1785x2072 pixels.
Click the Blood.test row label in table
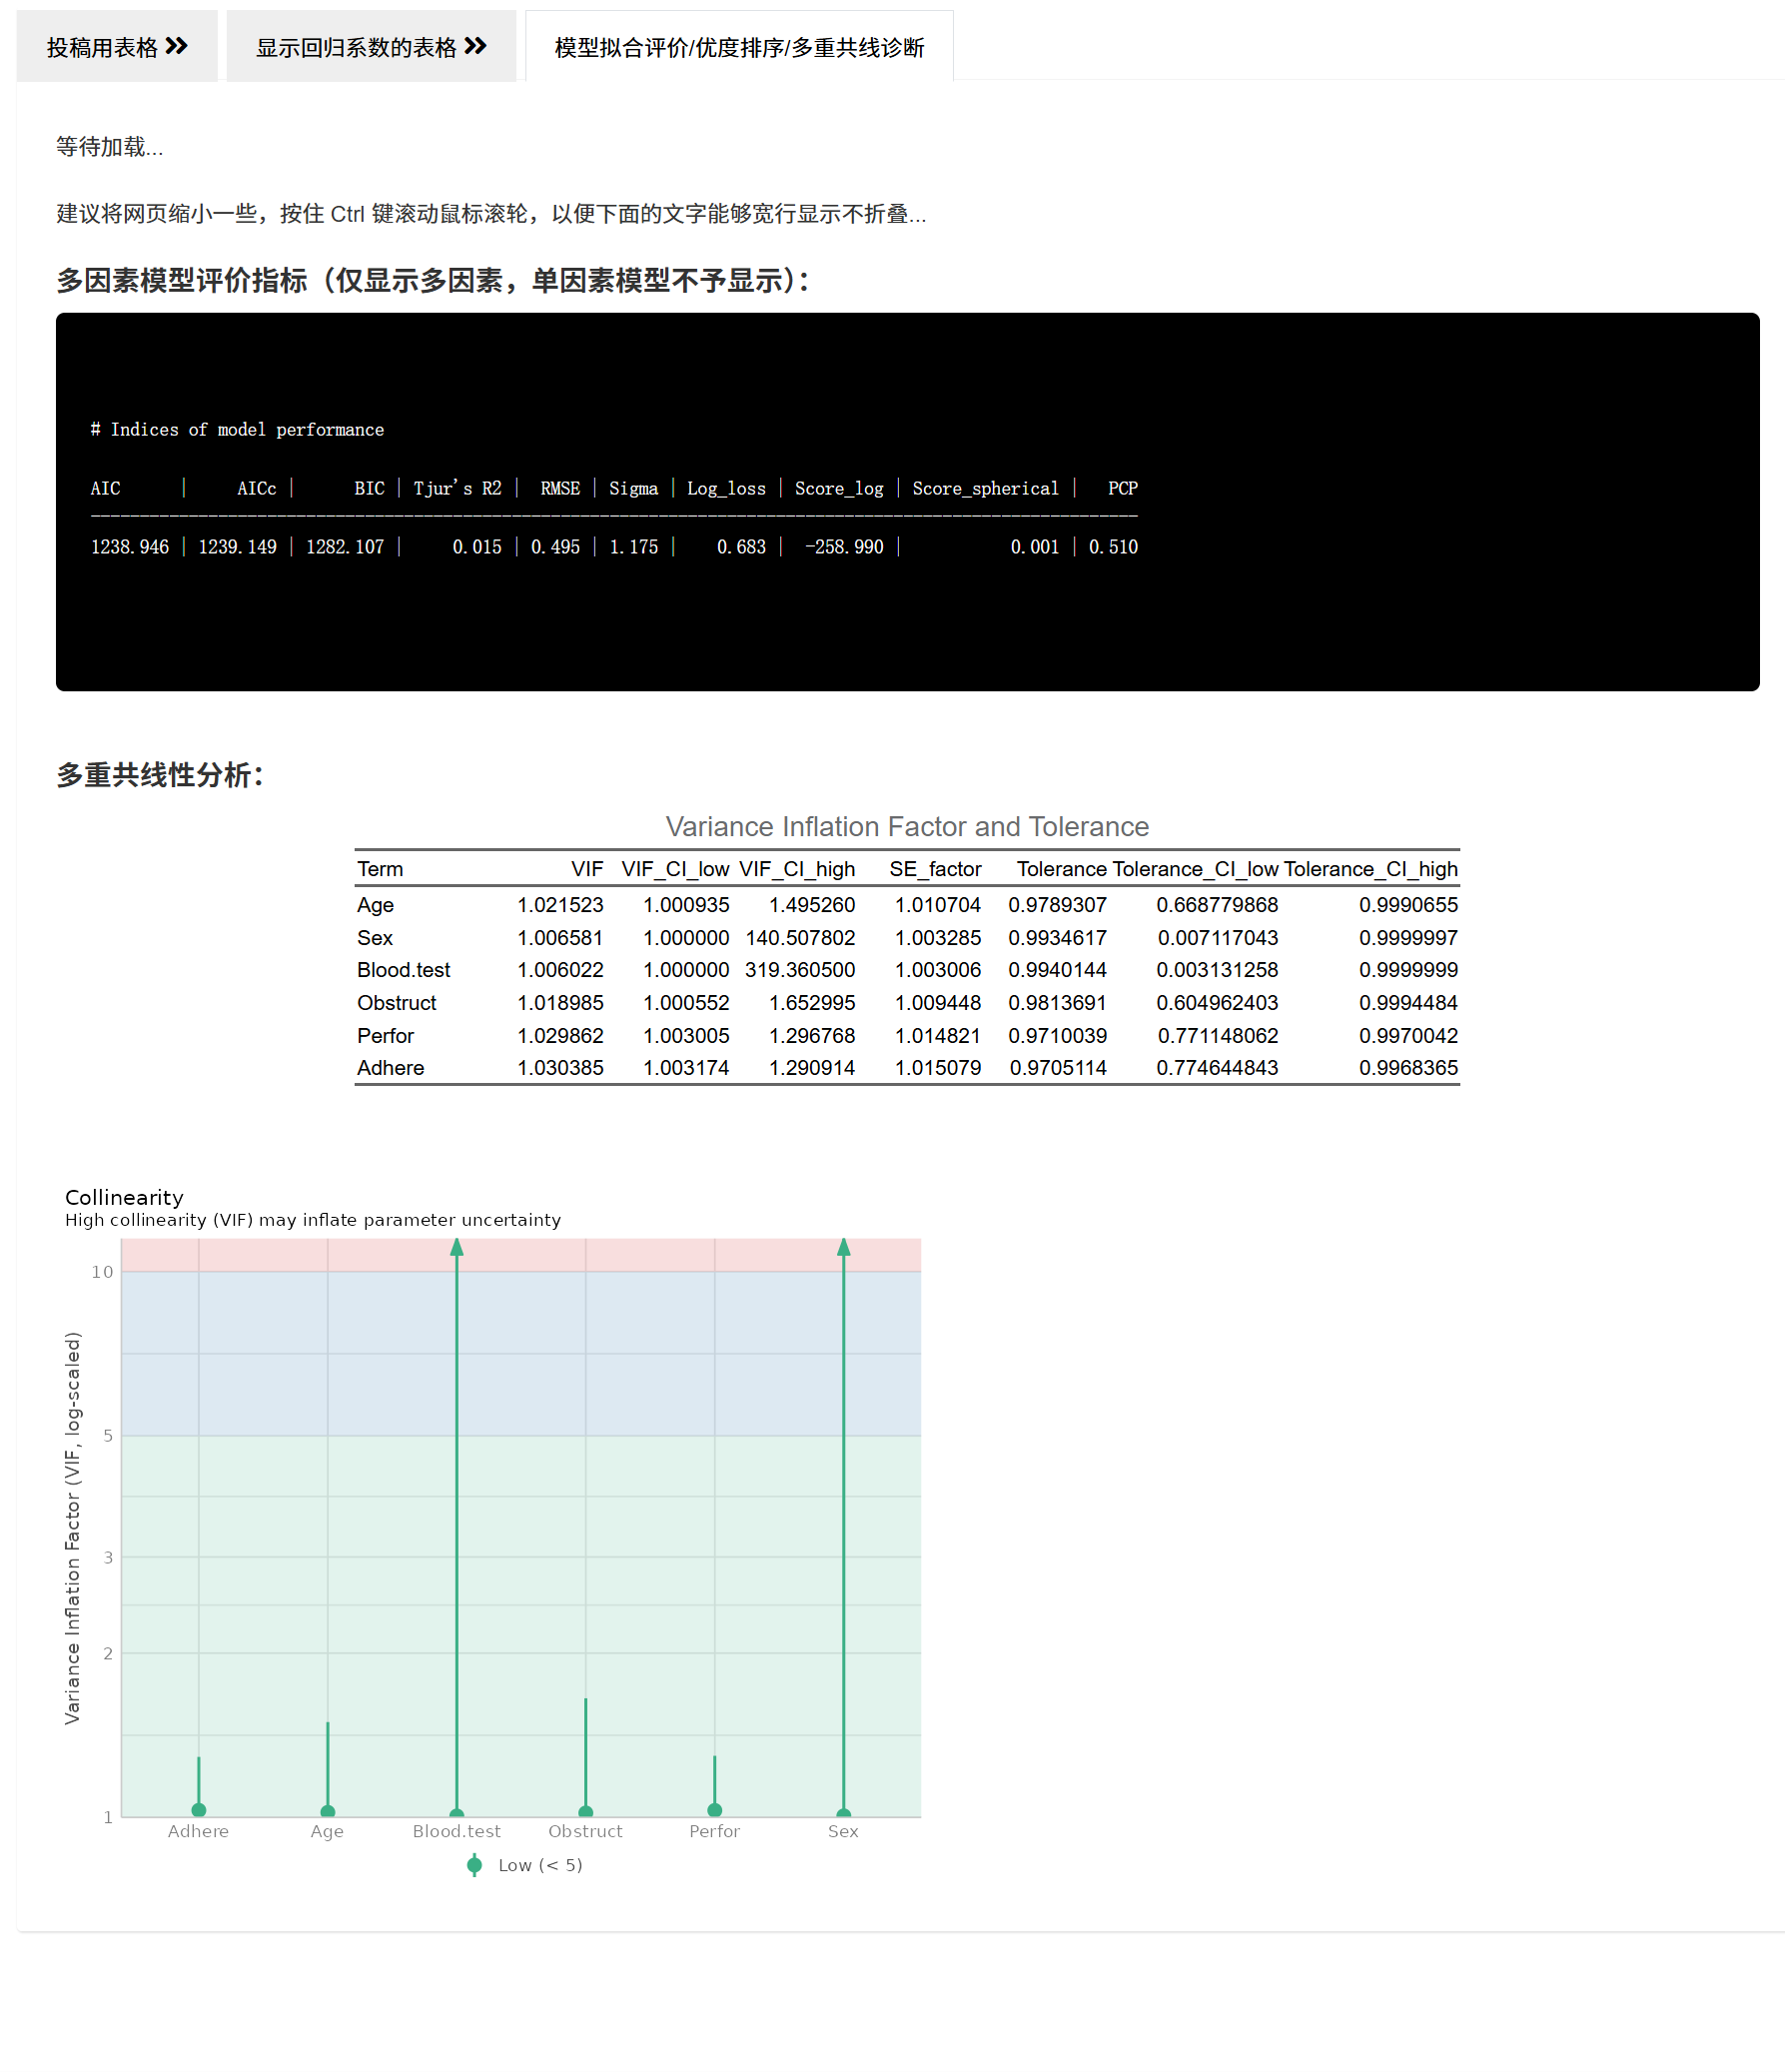pyautogui.click(x=404, y=970)
